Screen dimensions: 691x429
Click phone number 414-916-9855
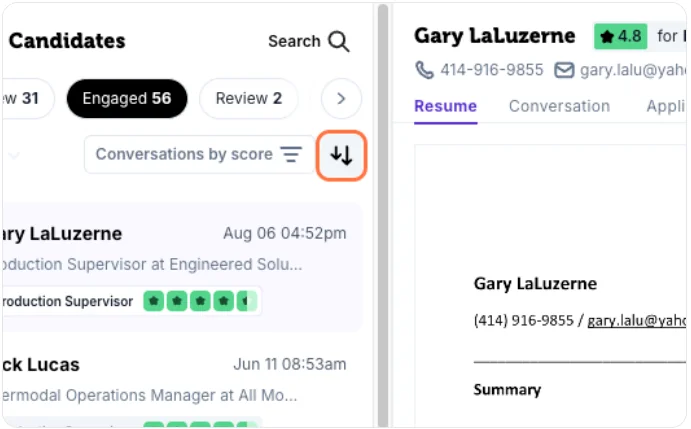(x=492, y=70)
